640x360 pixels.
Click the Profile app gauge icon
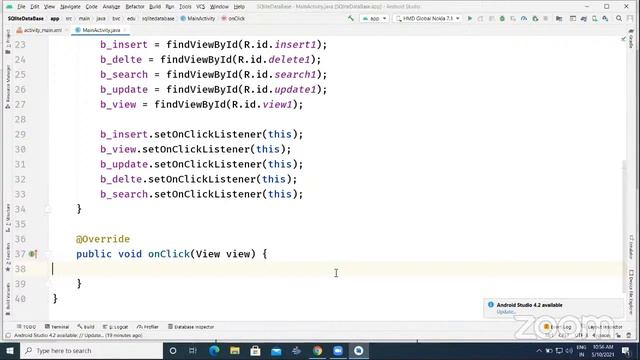click(x=524, y=18)
